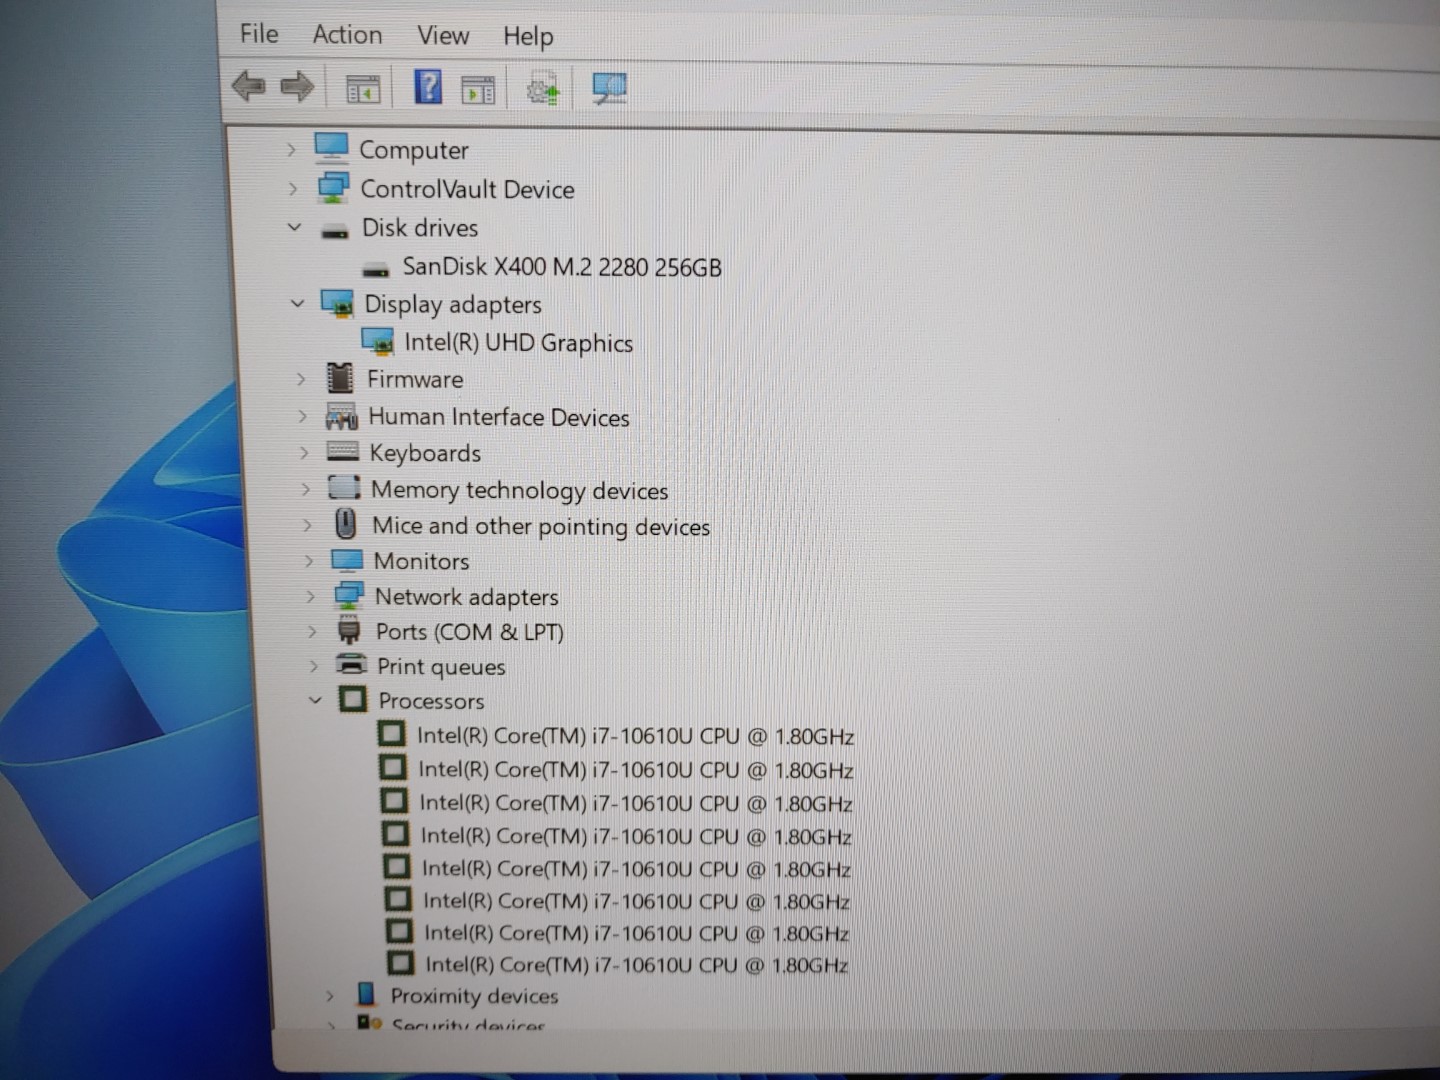Screen dimensions: 1440x1080
Task: Select the Processors label
Action: 431,701
